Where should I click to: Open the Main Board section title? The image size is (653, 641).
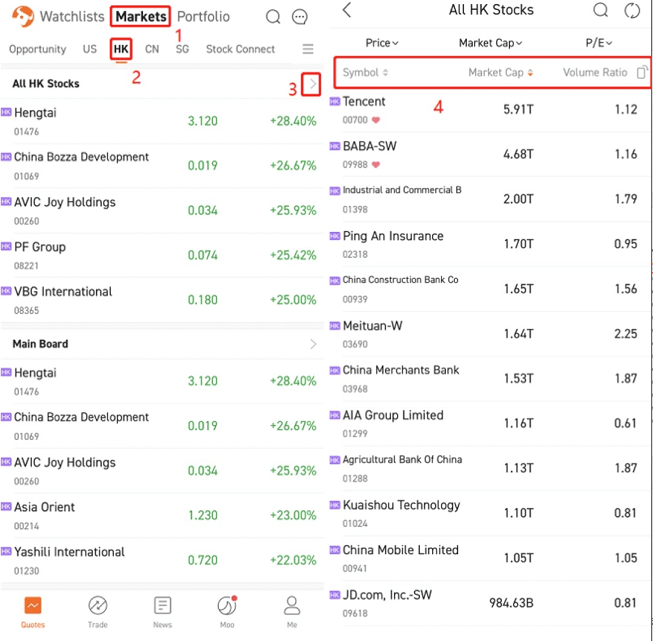pyautogui.click(x=40, y=344)
